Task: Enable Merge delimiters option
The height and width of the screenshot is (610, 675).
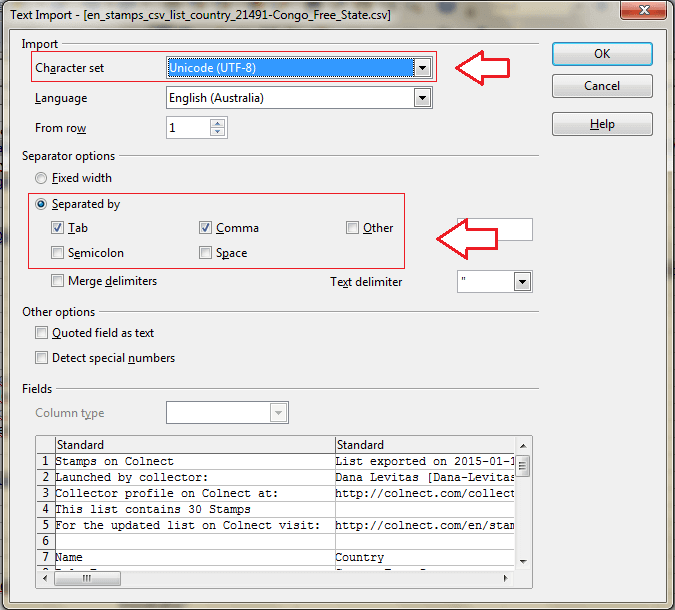Action: point(58,281)
